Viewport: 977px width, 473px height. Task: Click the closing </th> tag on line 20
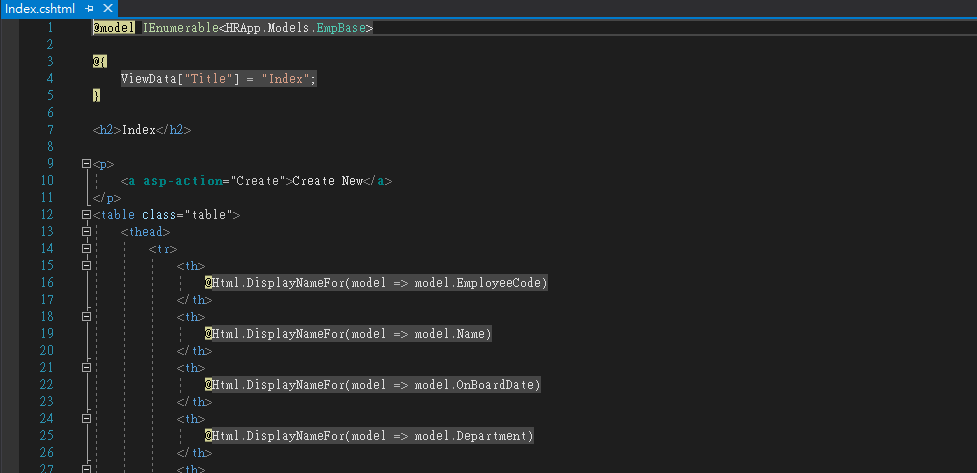(194, 351)
